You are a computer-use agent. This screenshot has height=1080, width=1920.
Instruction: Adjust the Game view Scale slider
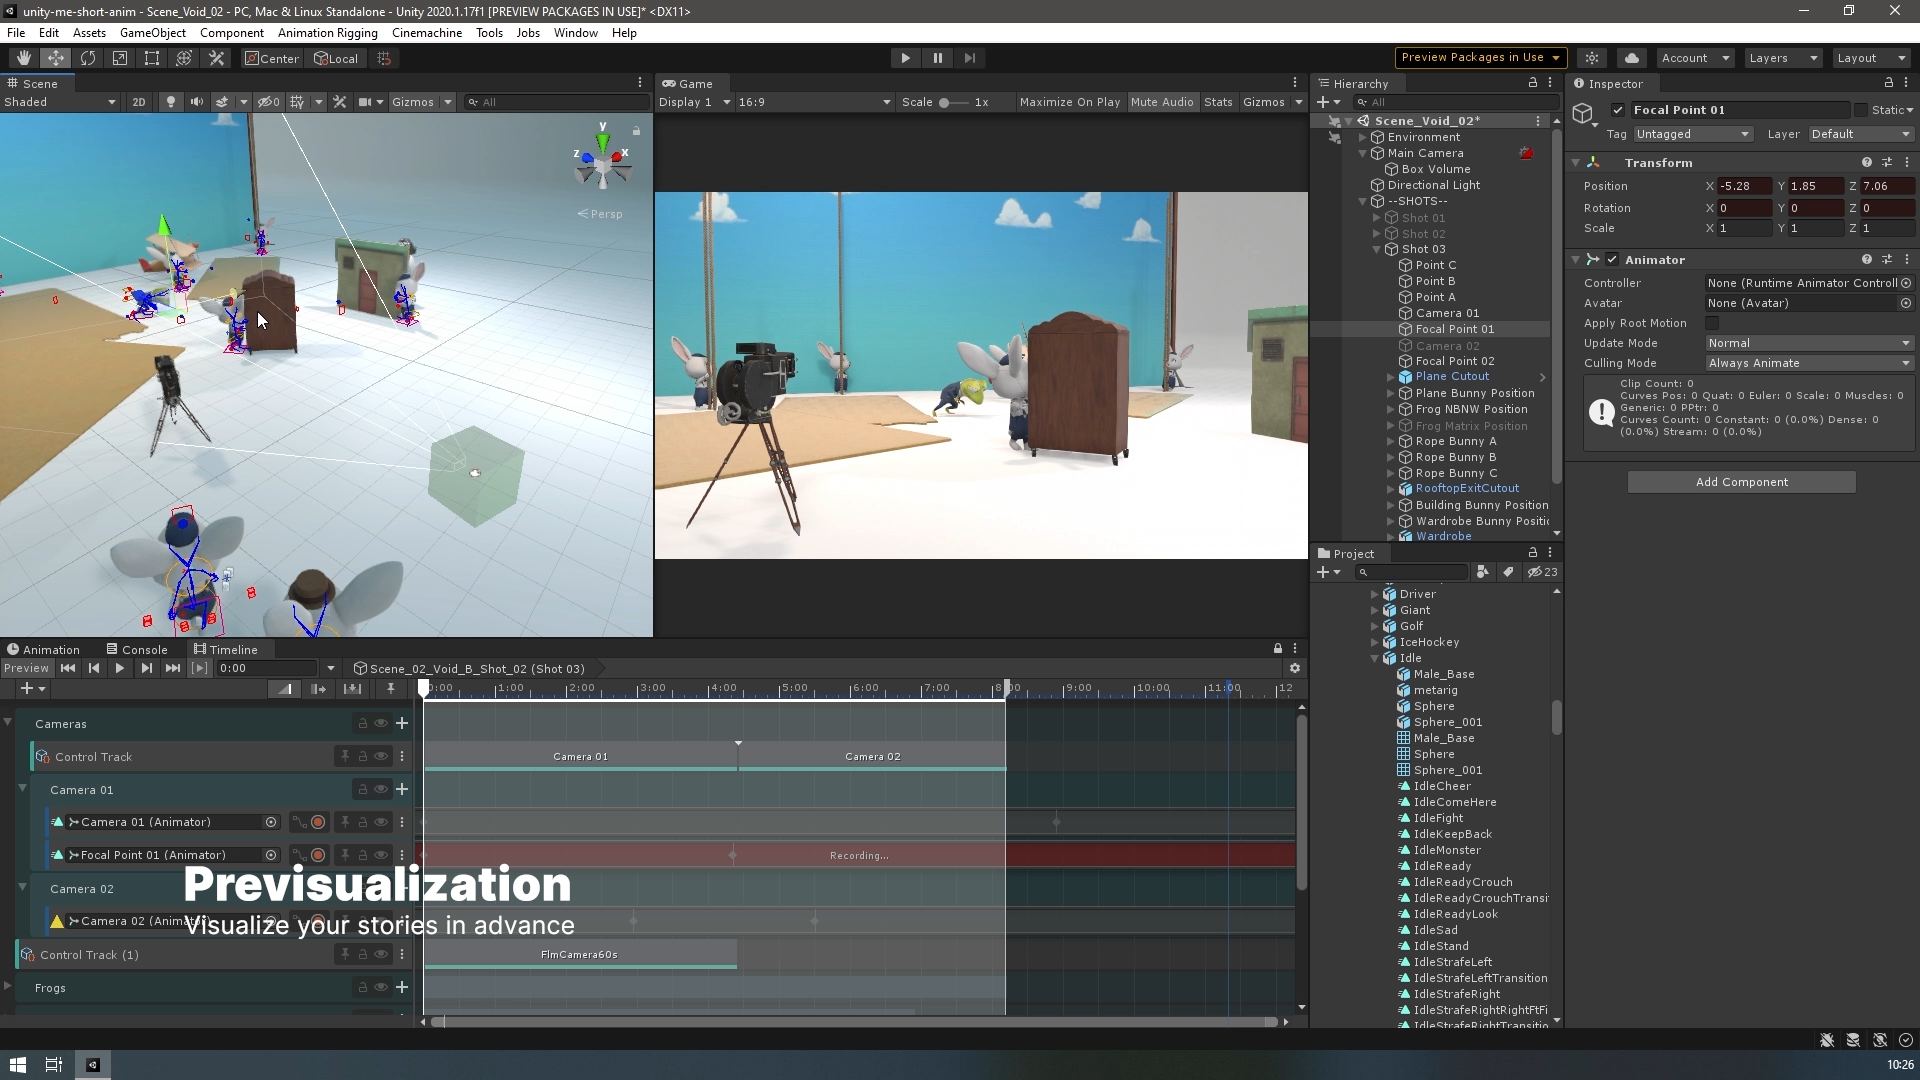tap(945, 102)
